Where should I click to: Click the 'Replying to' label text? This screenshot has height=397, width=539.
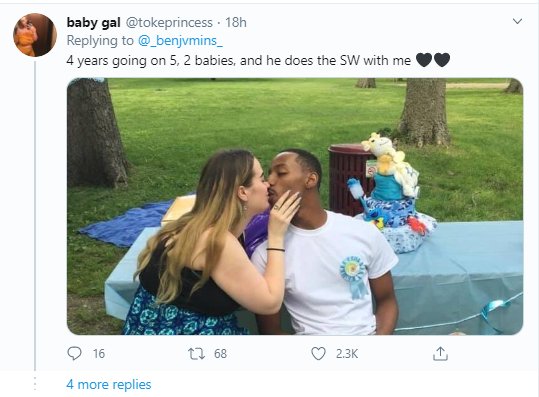pos(100,41)
